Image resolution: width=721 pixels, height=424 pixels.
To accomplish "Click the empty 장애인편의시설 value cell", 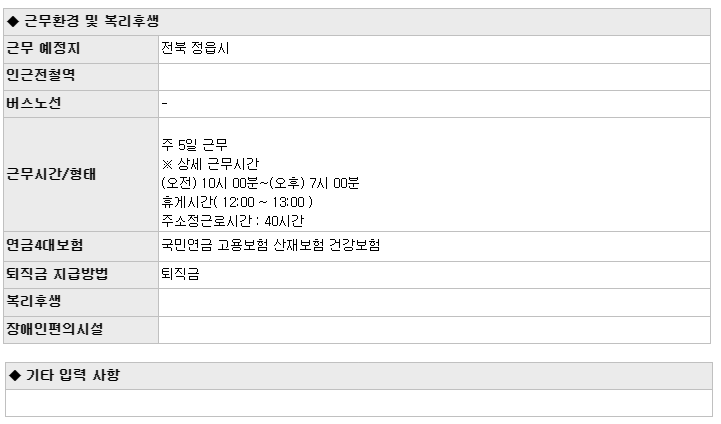I will (435, 330).
